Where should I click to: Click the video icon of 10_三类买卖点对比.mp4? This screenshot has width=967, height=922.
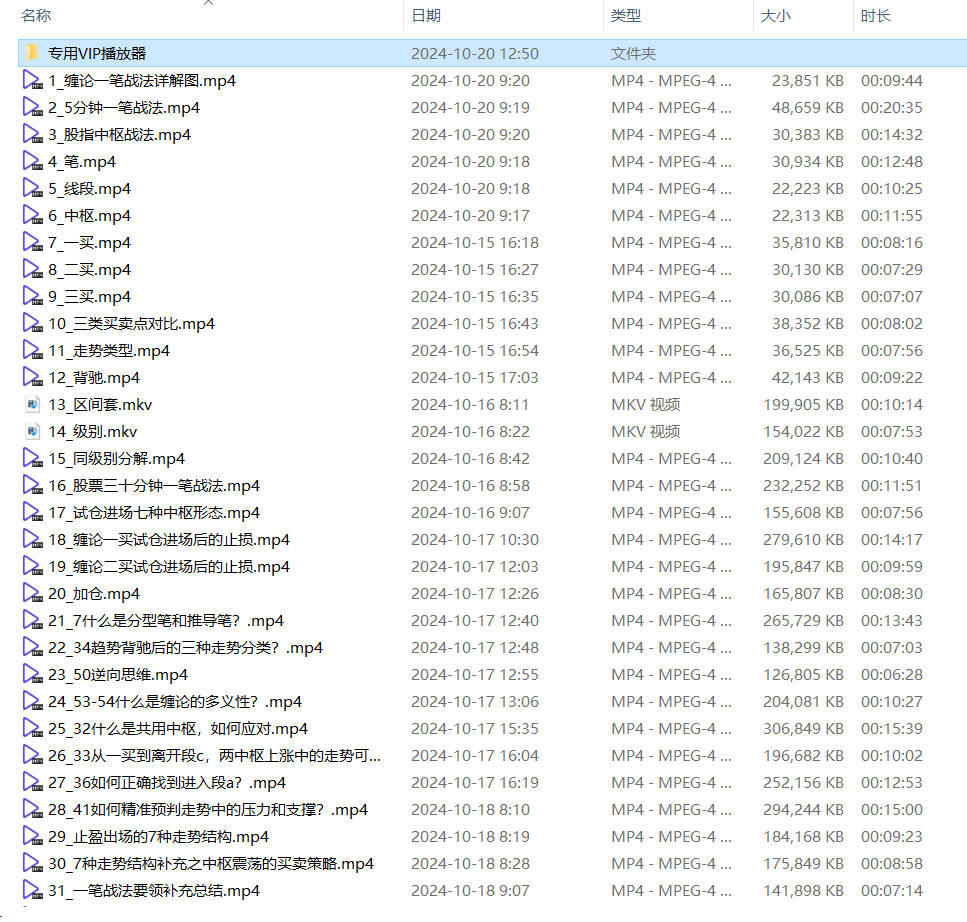(x=32, y=323)
